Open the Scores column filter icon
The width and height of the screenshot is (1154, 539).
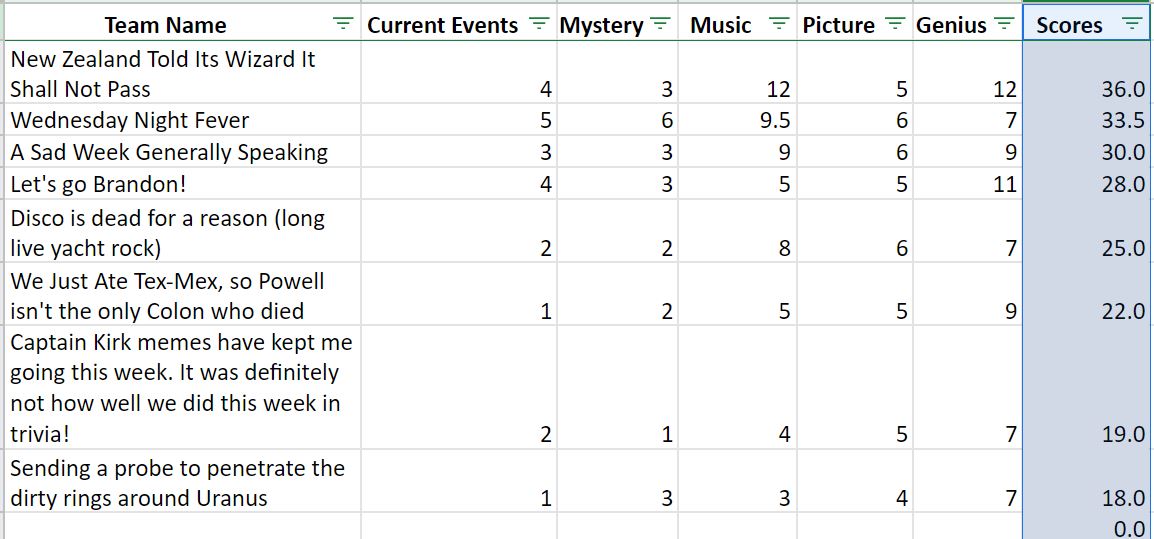1132,24
